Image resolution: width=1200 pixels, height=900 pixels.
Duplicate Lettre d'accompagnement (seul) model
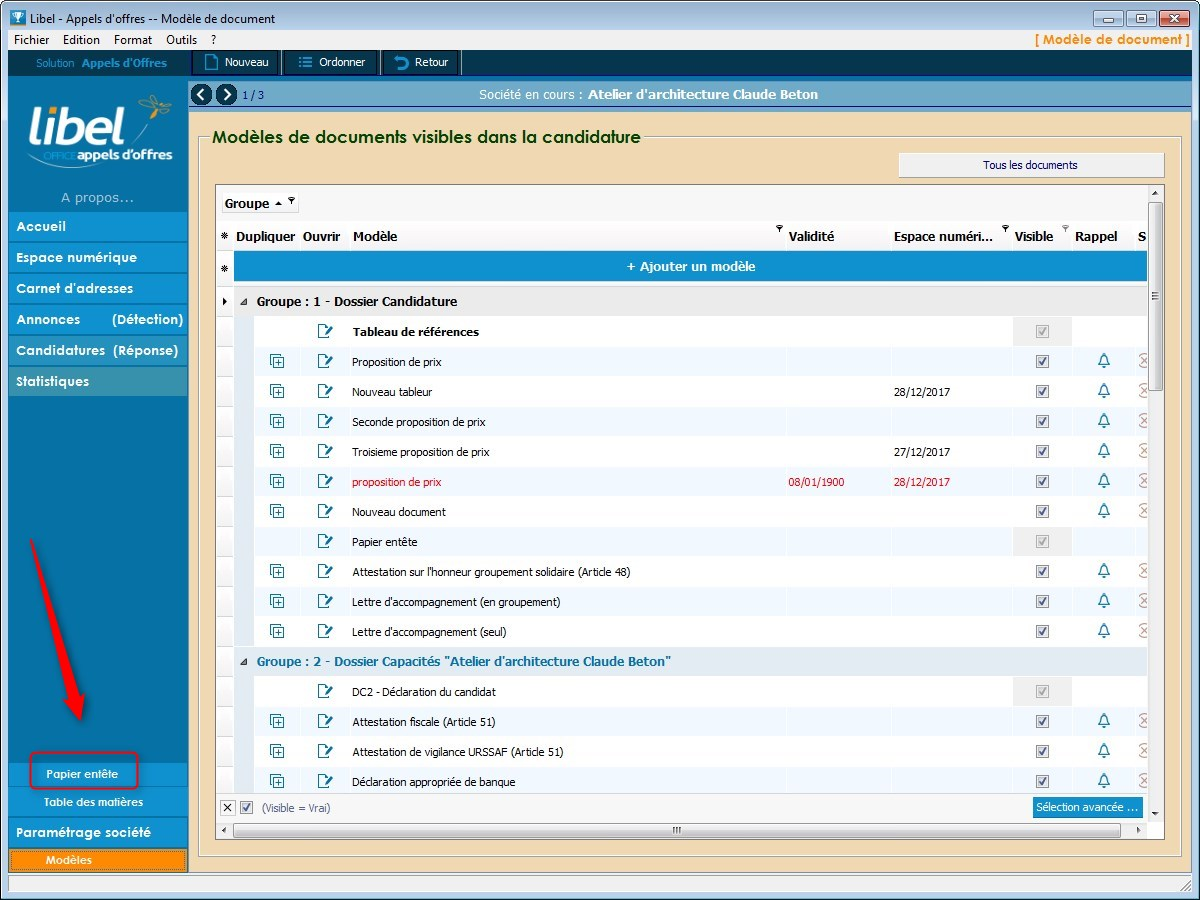pos(277,631)
